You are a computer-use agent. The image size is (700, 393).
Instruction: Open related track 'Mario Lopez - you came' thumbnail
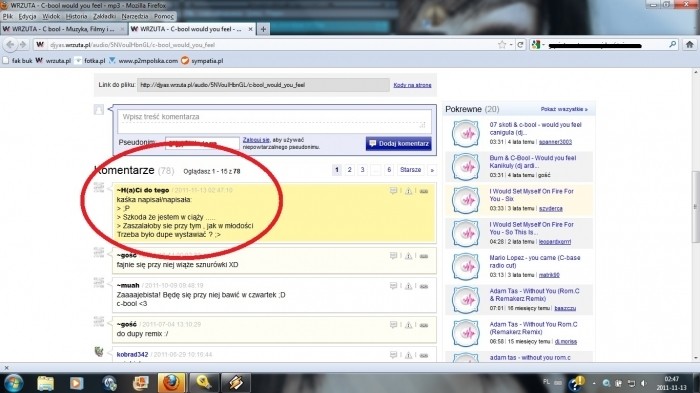(466, 266)
